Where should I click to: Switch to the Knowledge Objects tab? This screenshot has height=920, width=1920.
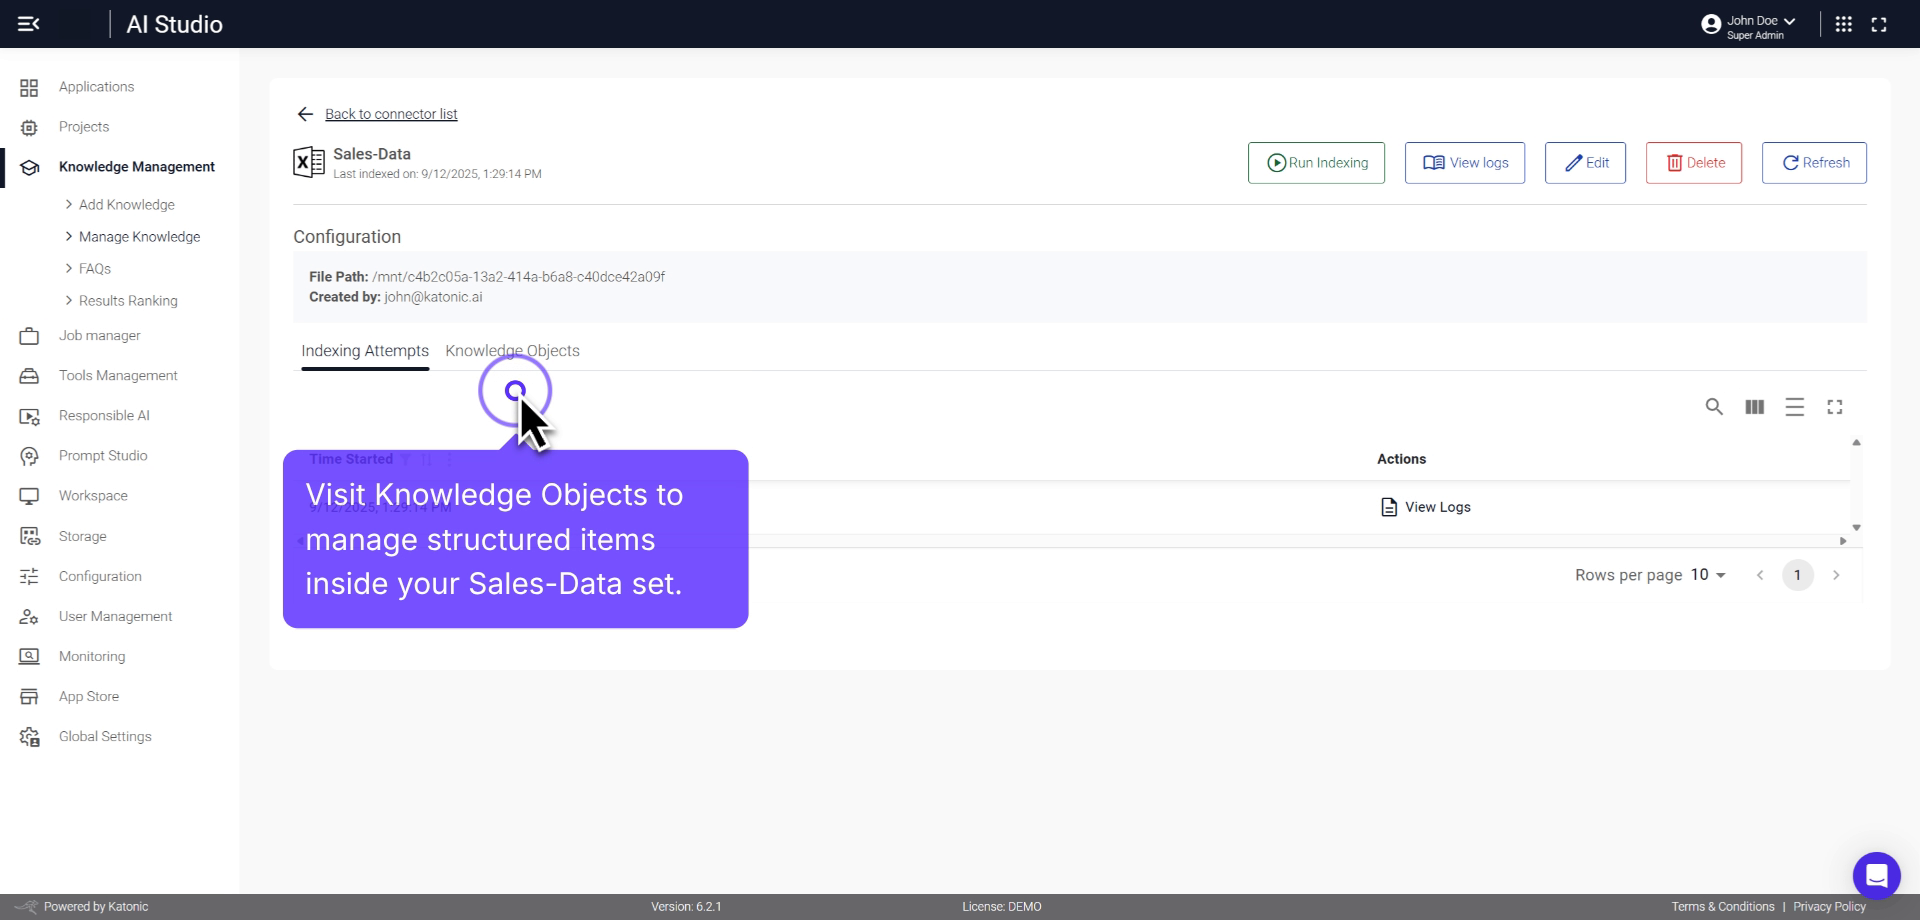(x=513, y=350)
